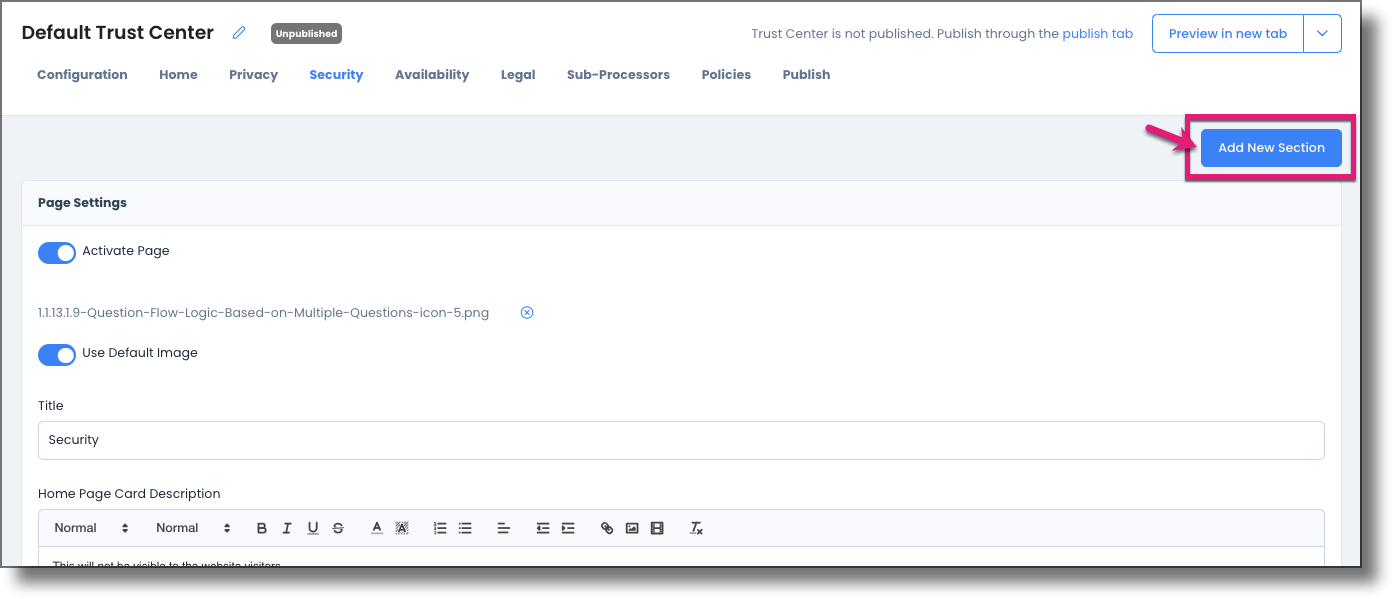Screen dimensions: 1393x599
Task: Click the Add New Section button
Action: [1271, 147]
